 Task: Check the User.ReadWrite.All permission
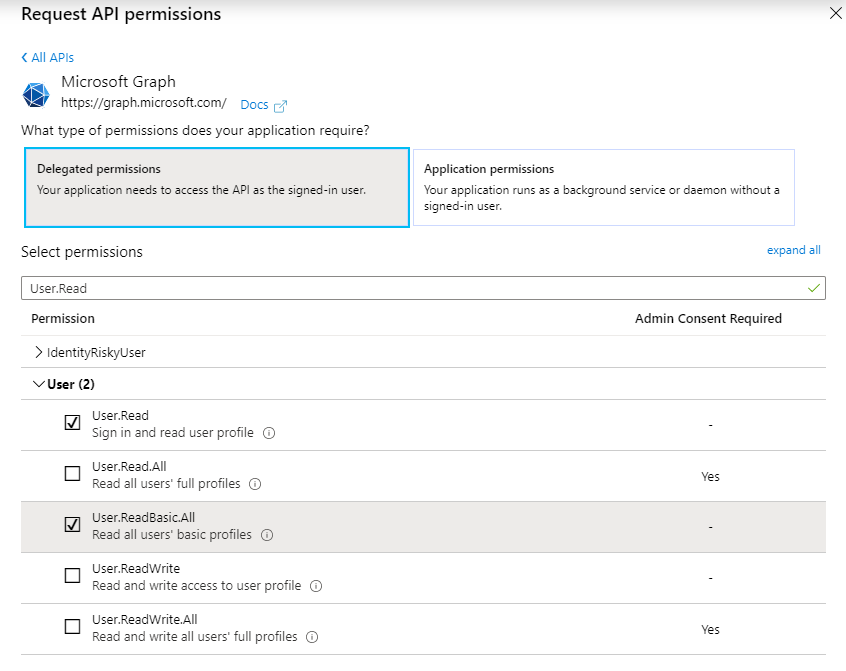pyautogui.click(x=72, y=627)
